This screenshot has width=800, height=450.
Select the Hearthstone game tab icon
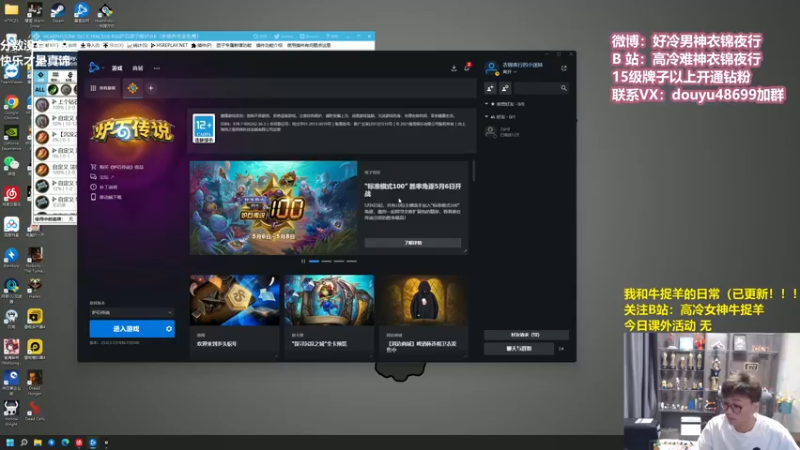133,88
